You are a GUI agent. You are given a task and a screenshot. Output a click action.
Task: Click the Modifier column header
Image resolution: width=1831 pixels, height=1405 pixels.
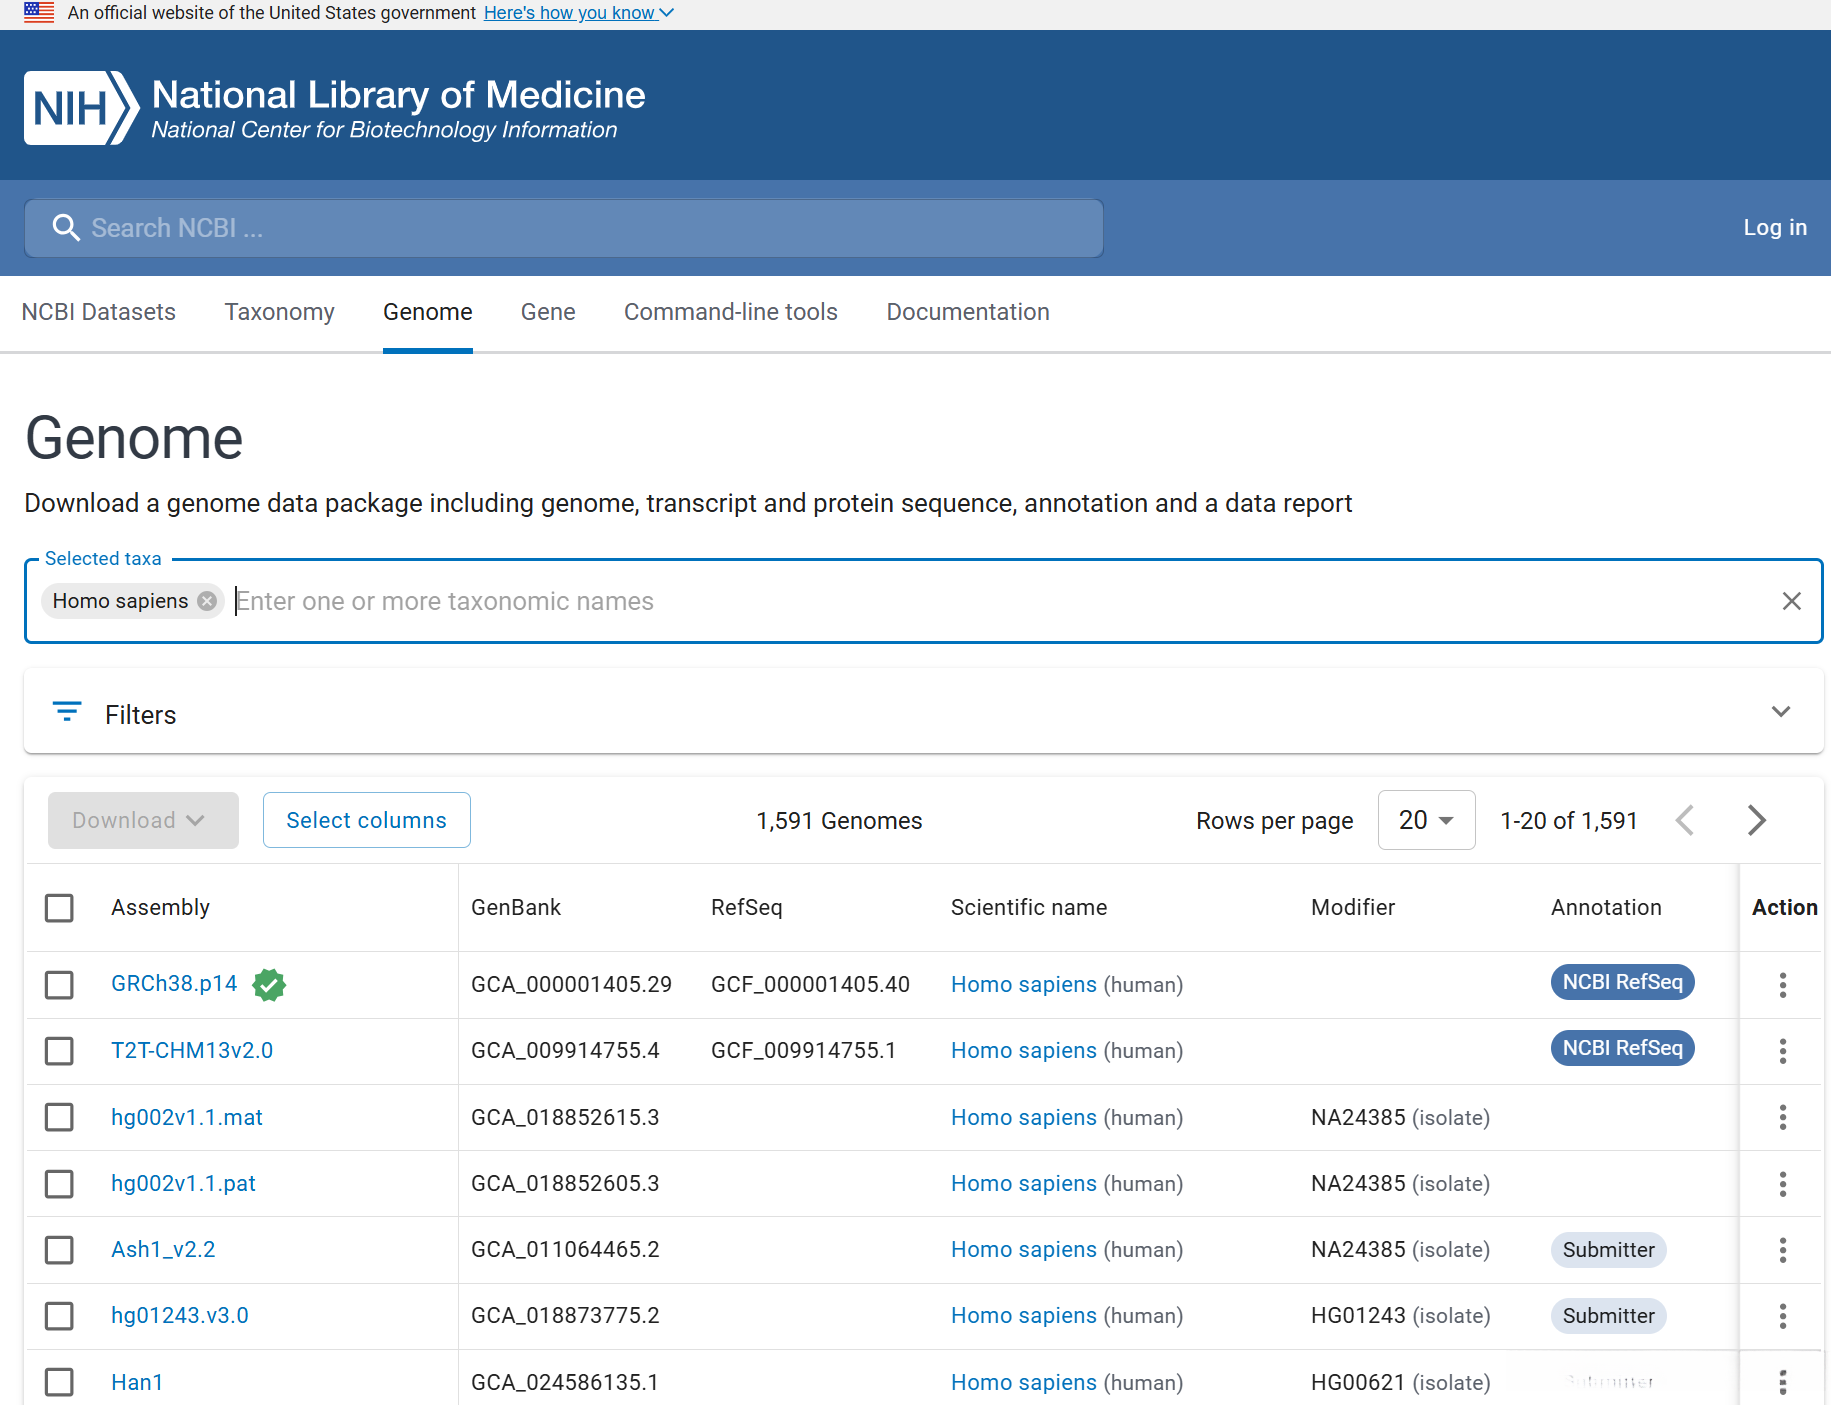pos(1353,907)
